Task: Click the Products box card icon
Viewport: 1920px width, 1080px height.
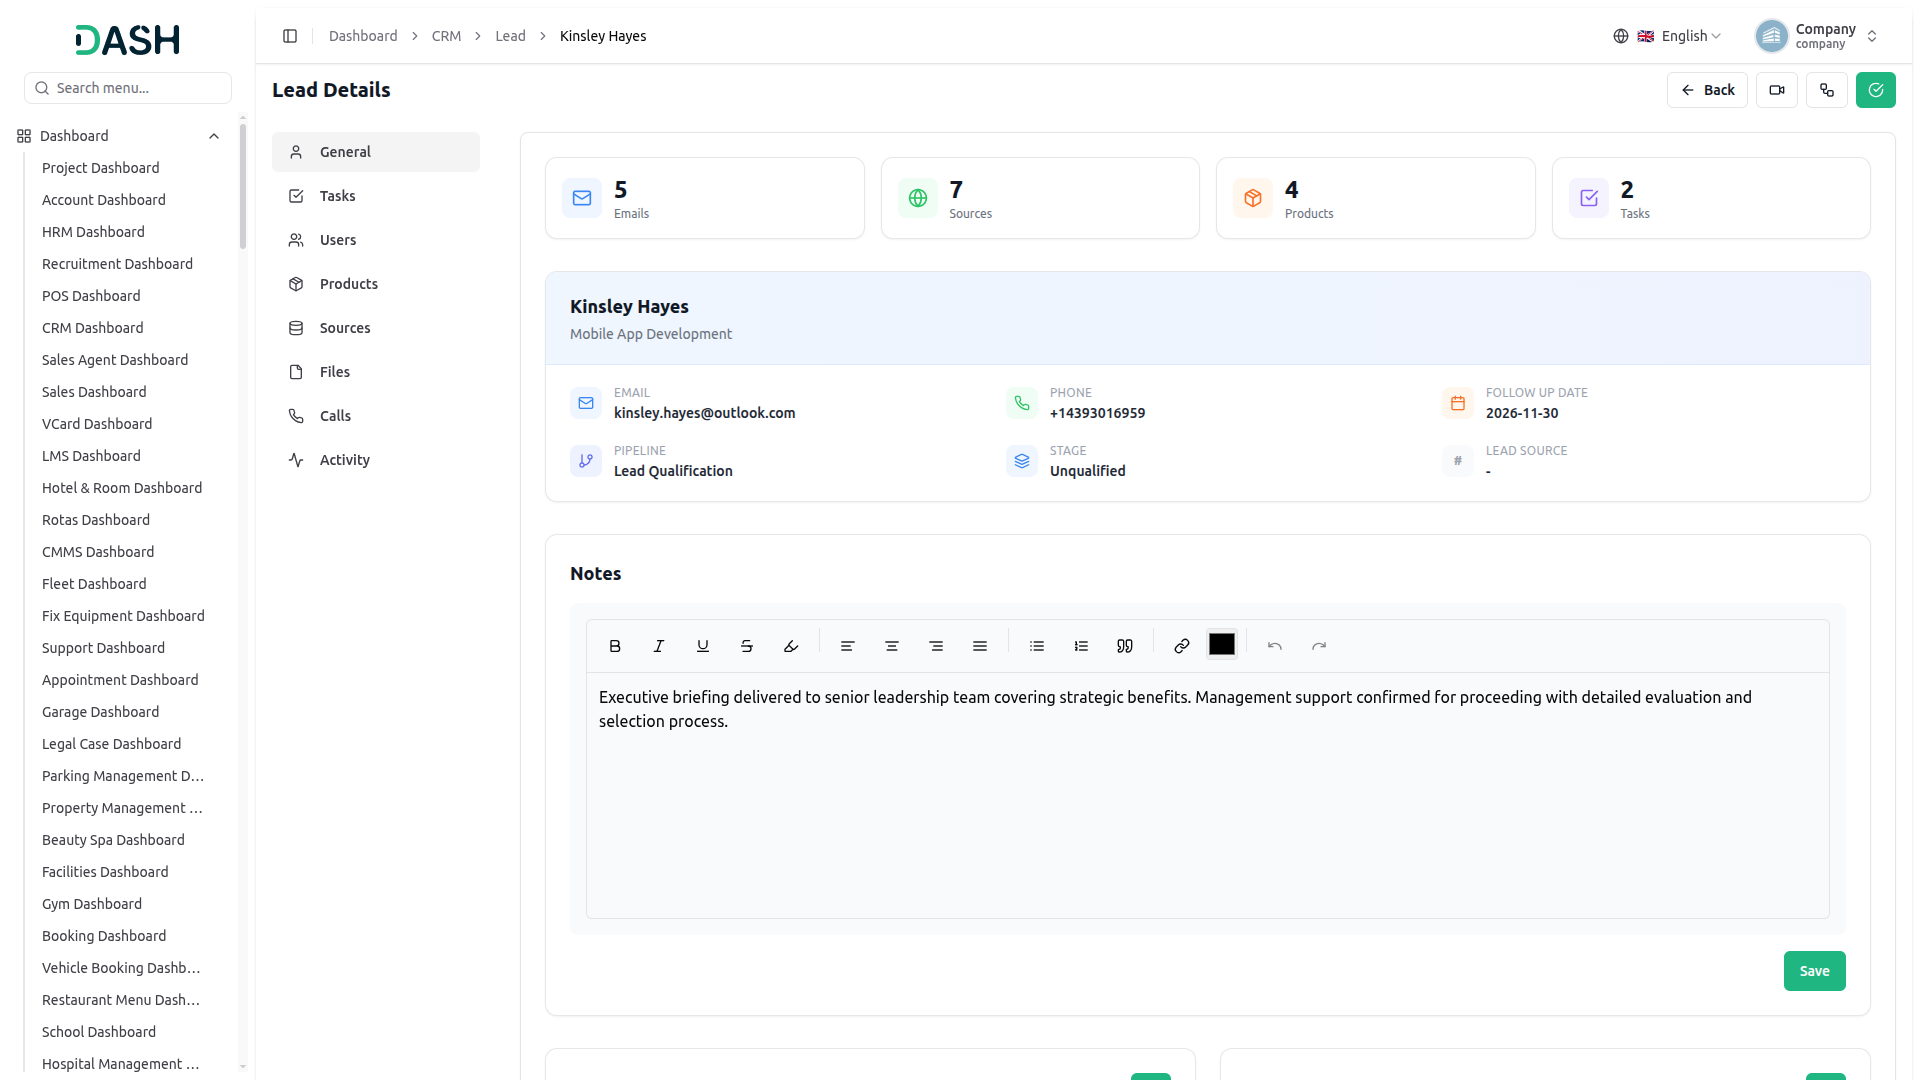Action: pos(1253,198)
